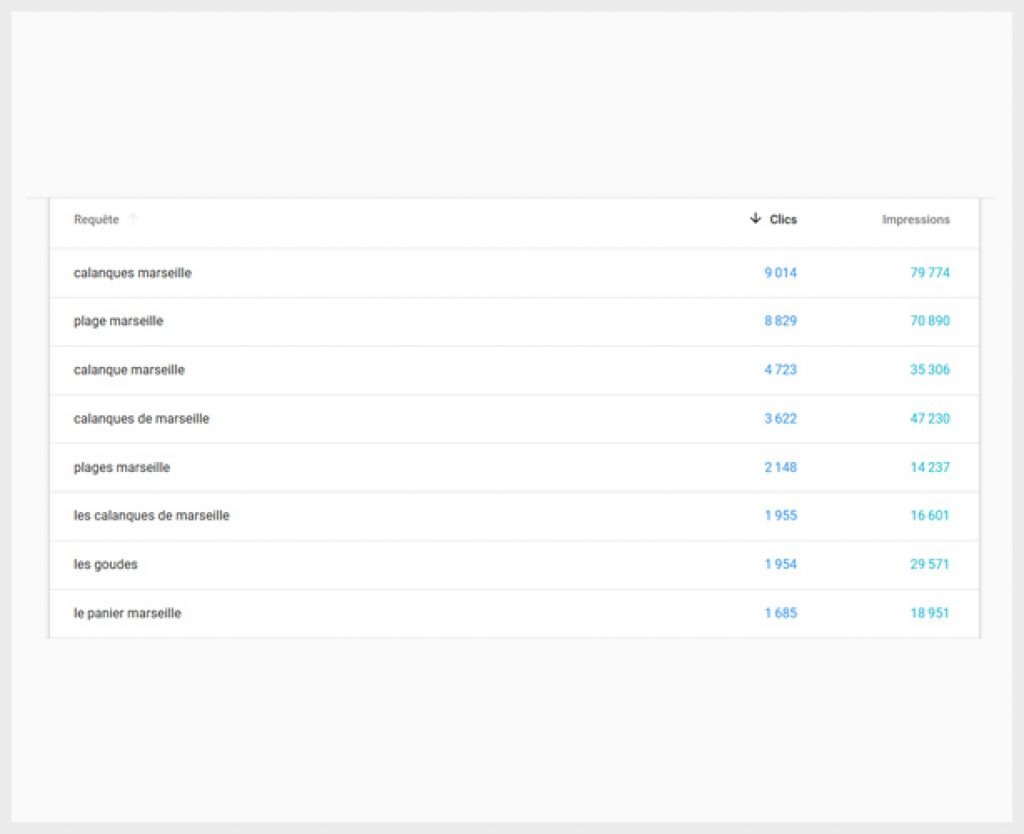The image size is (1024, 834).
Task: Click the Requête column header text
Action: [96, 219]
